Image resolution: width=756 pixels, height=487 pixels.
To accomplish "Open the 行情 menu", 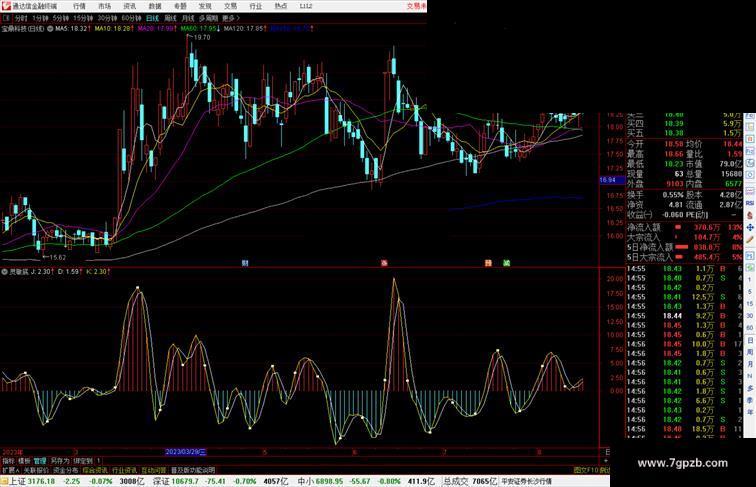I will (x=79, y=6).
